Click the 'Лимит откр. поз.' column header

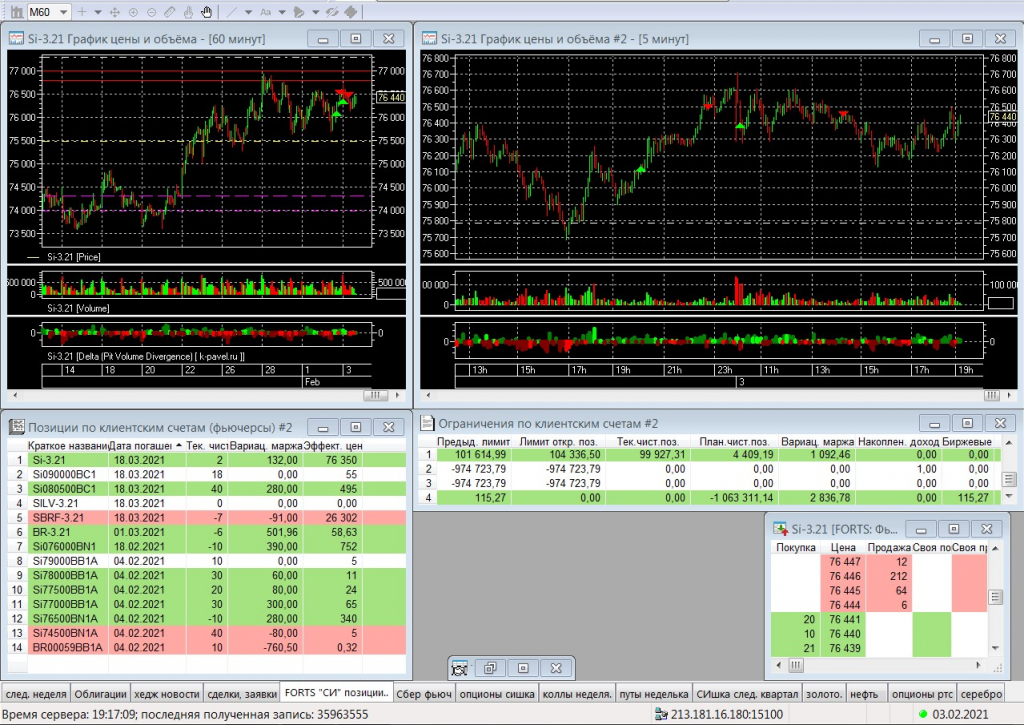[x=558, y=442]
